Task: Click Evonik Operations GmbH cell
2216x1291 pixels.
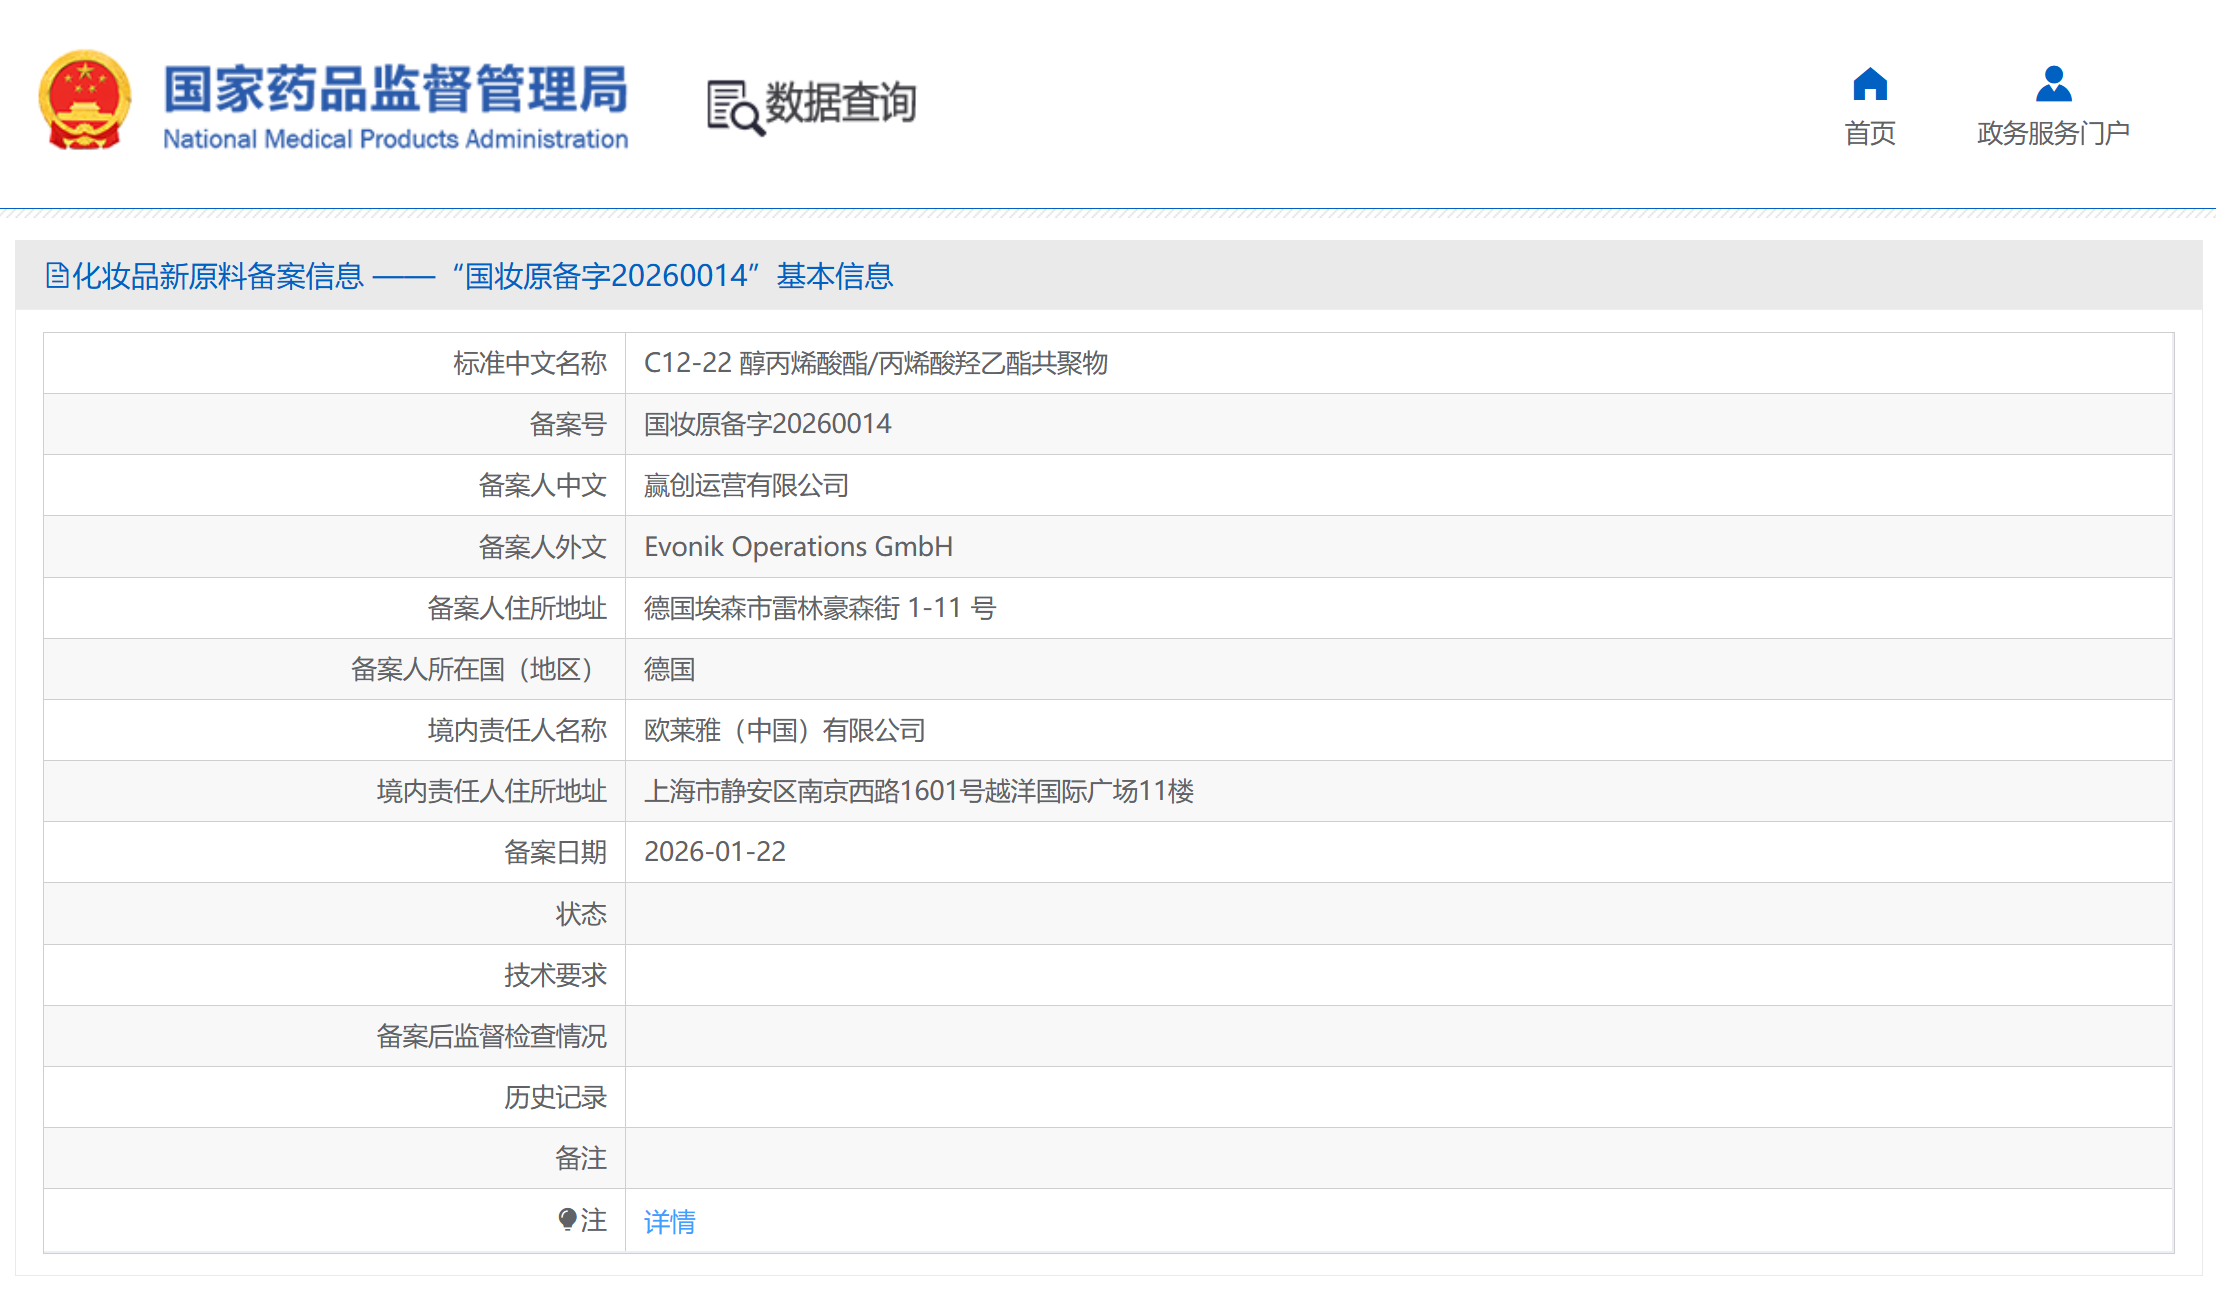Action: 798,547
